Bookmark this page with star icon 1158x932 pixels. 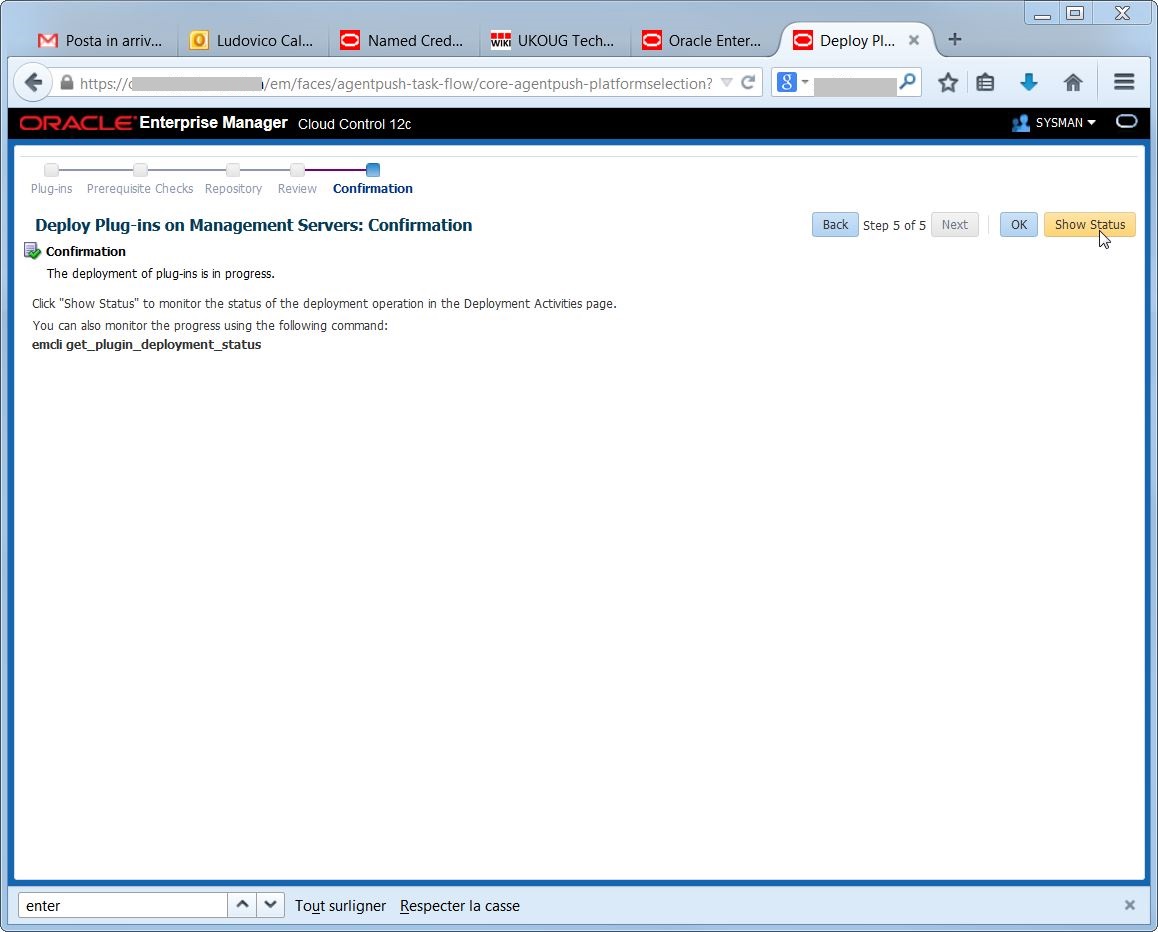tap(948, 83)
